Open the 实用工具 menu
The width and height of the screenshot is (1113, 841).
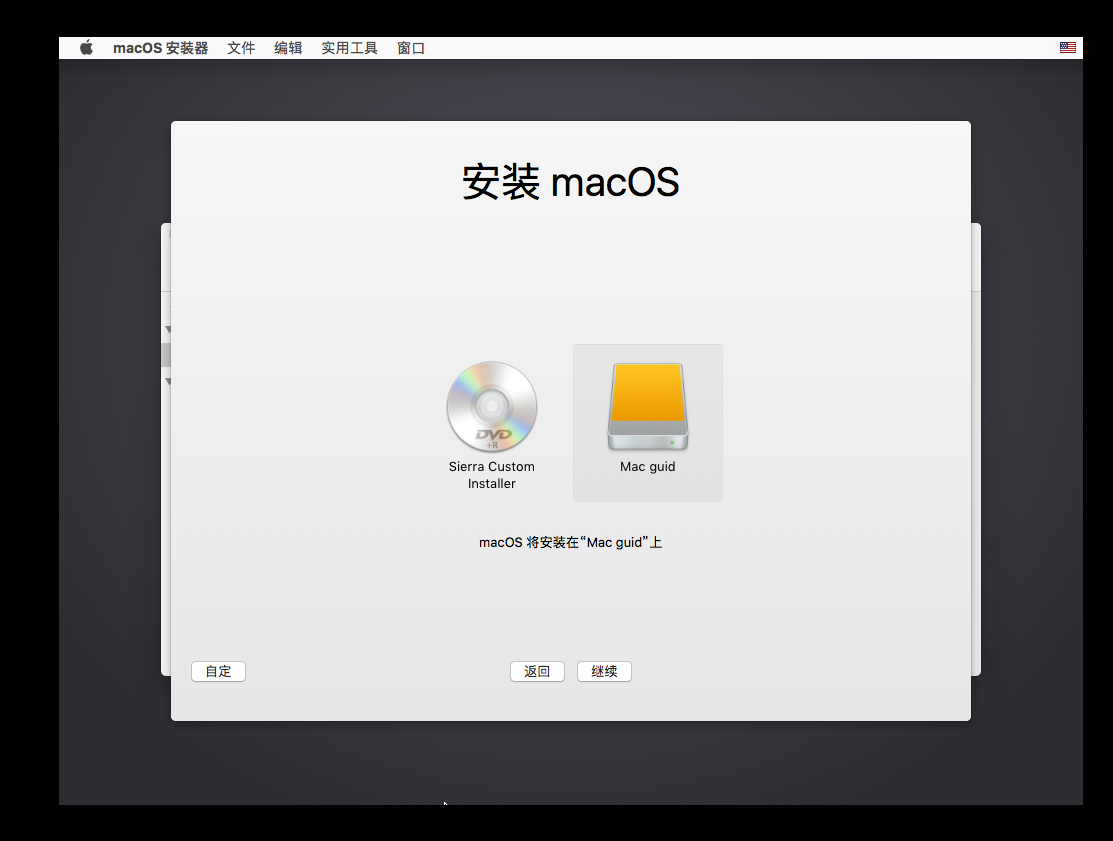349,48
